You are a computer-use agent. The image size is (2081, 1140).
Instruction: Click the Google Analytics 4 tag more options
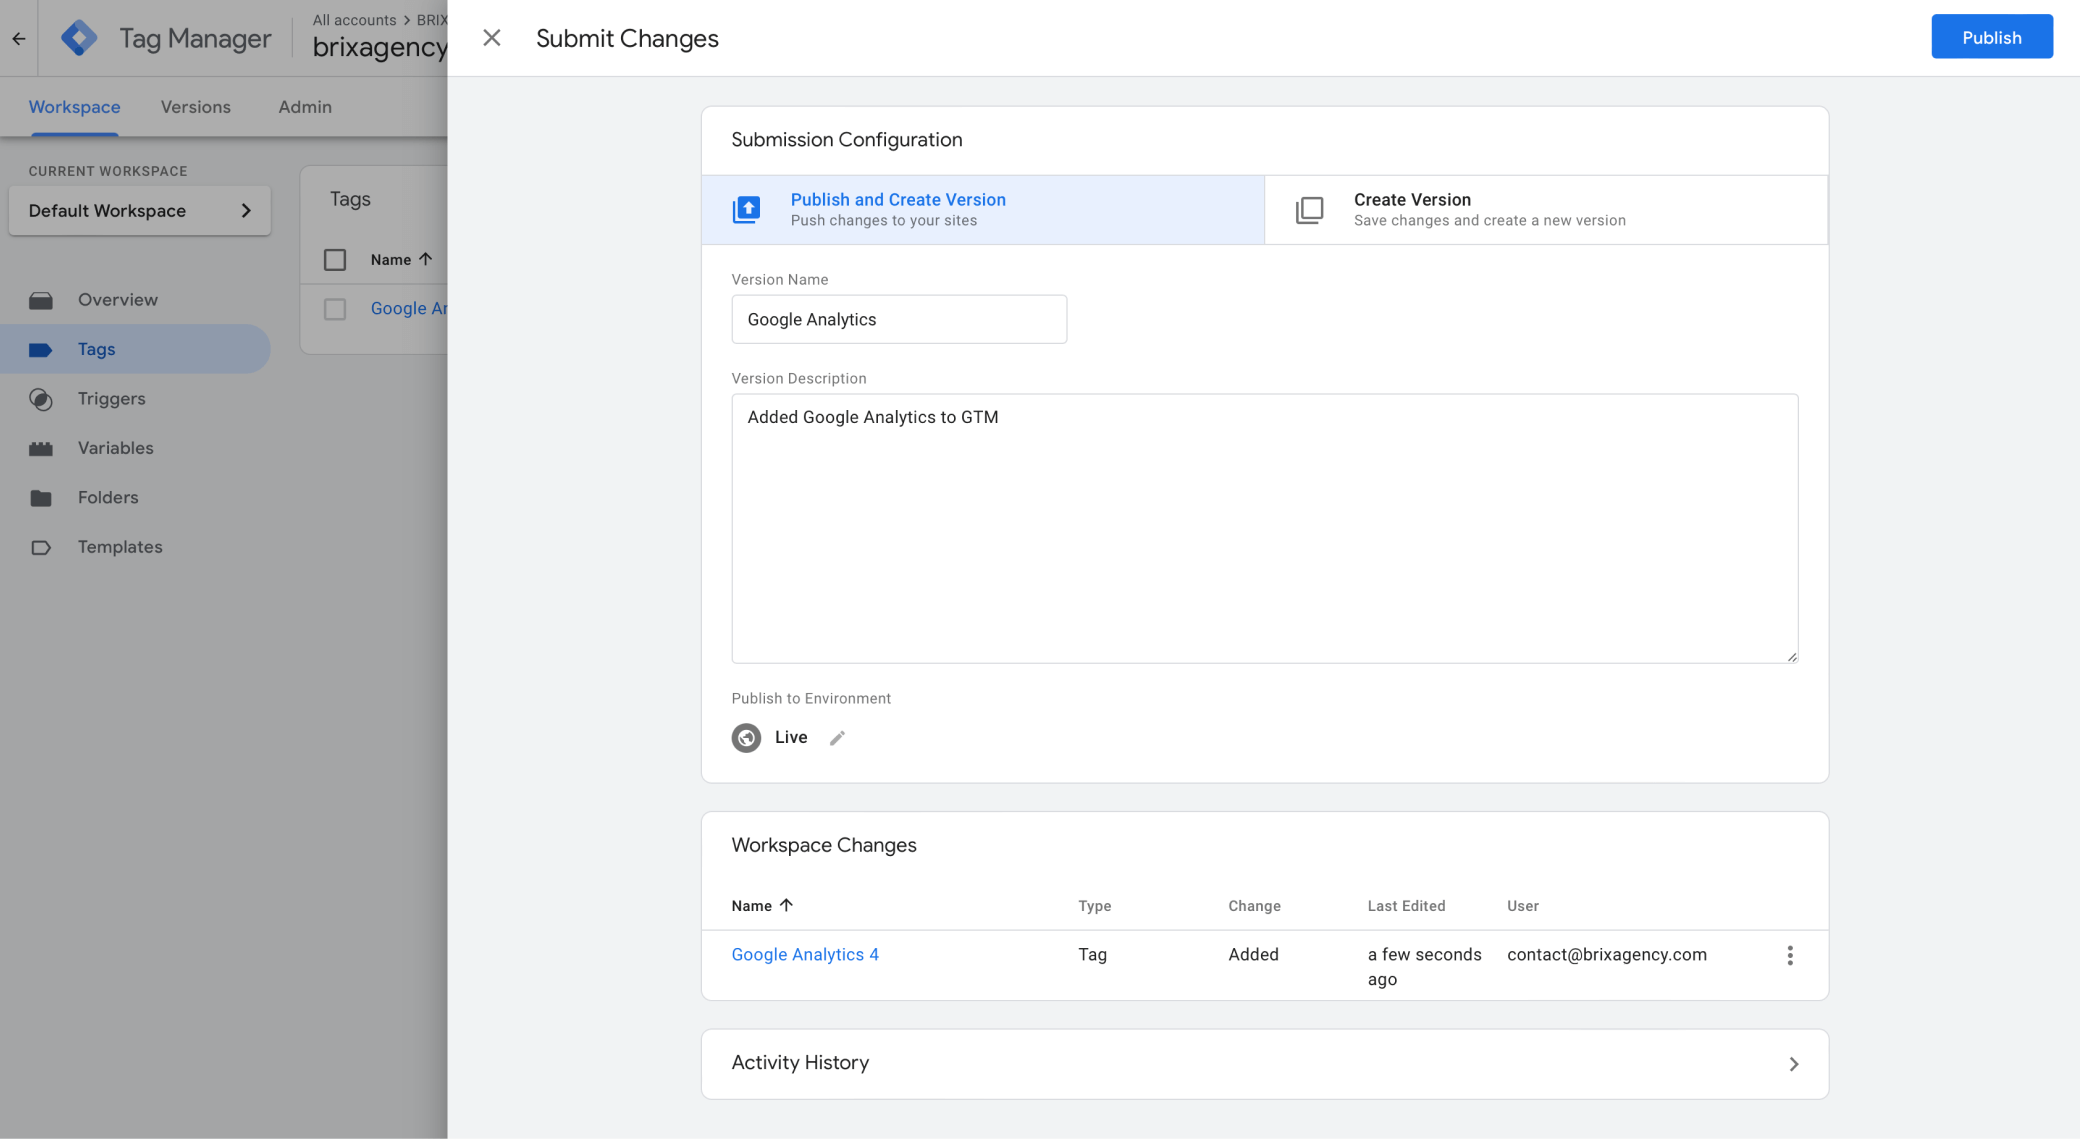point(1791,955)
